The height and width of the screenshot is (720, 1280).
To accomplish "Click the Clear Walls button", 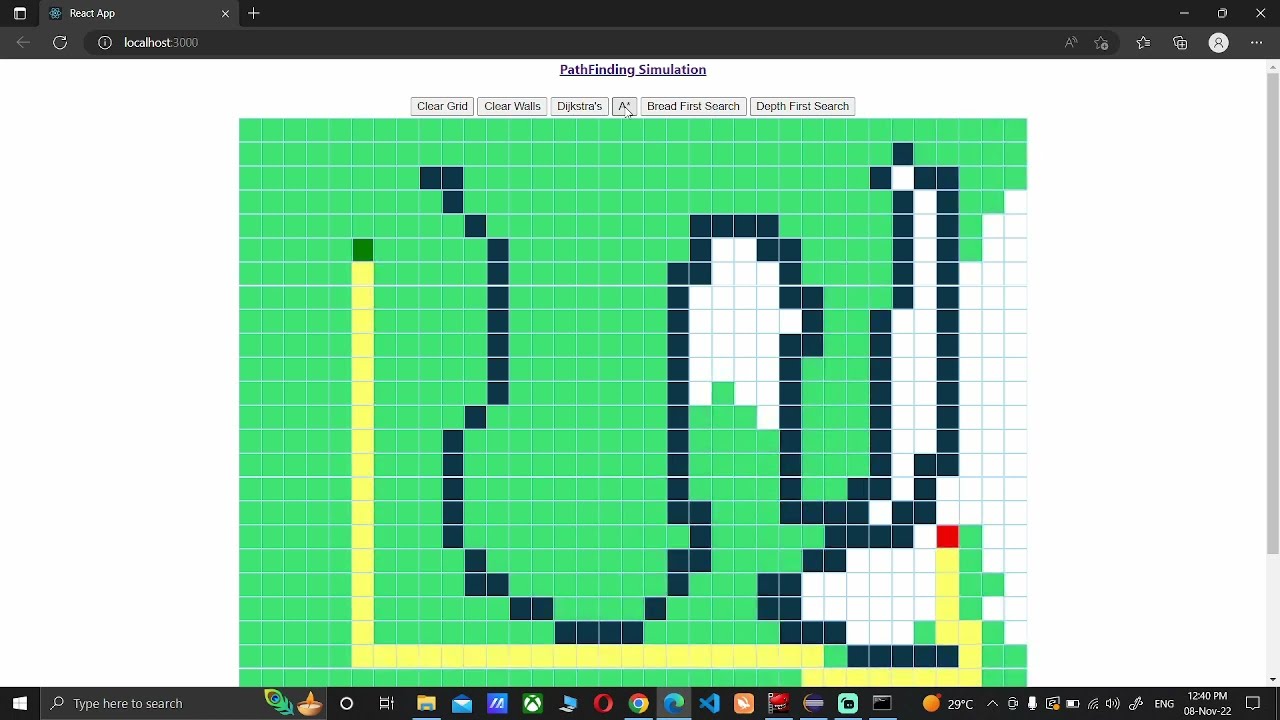I will [512, 106].
